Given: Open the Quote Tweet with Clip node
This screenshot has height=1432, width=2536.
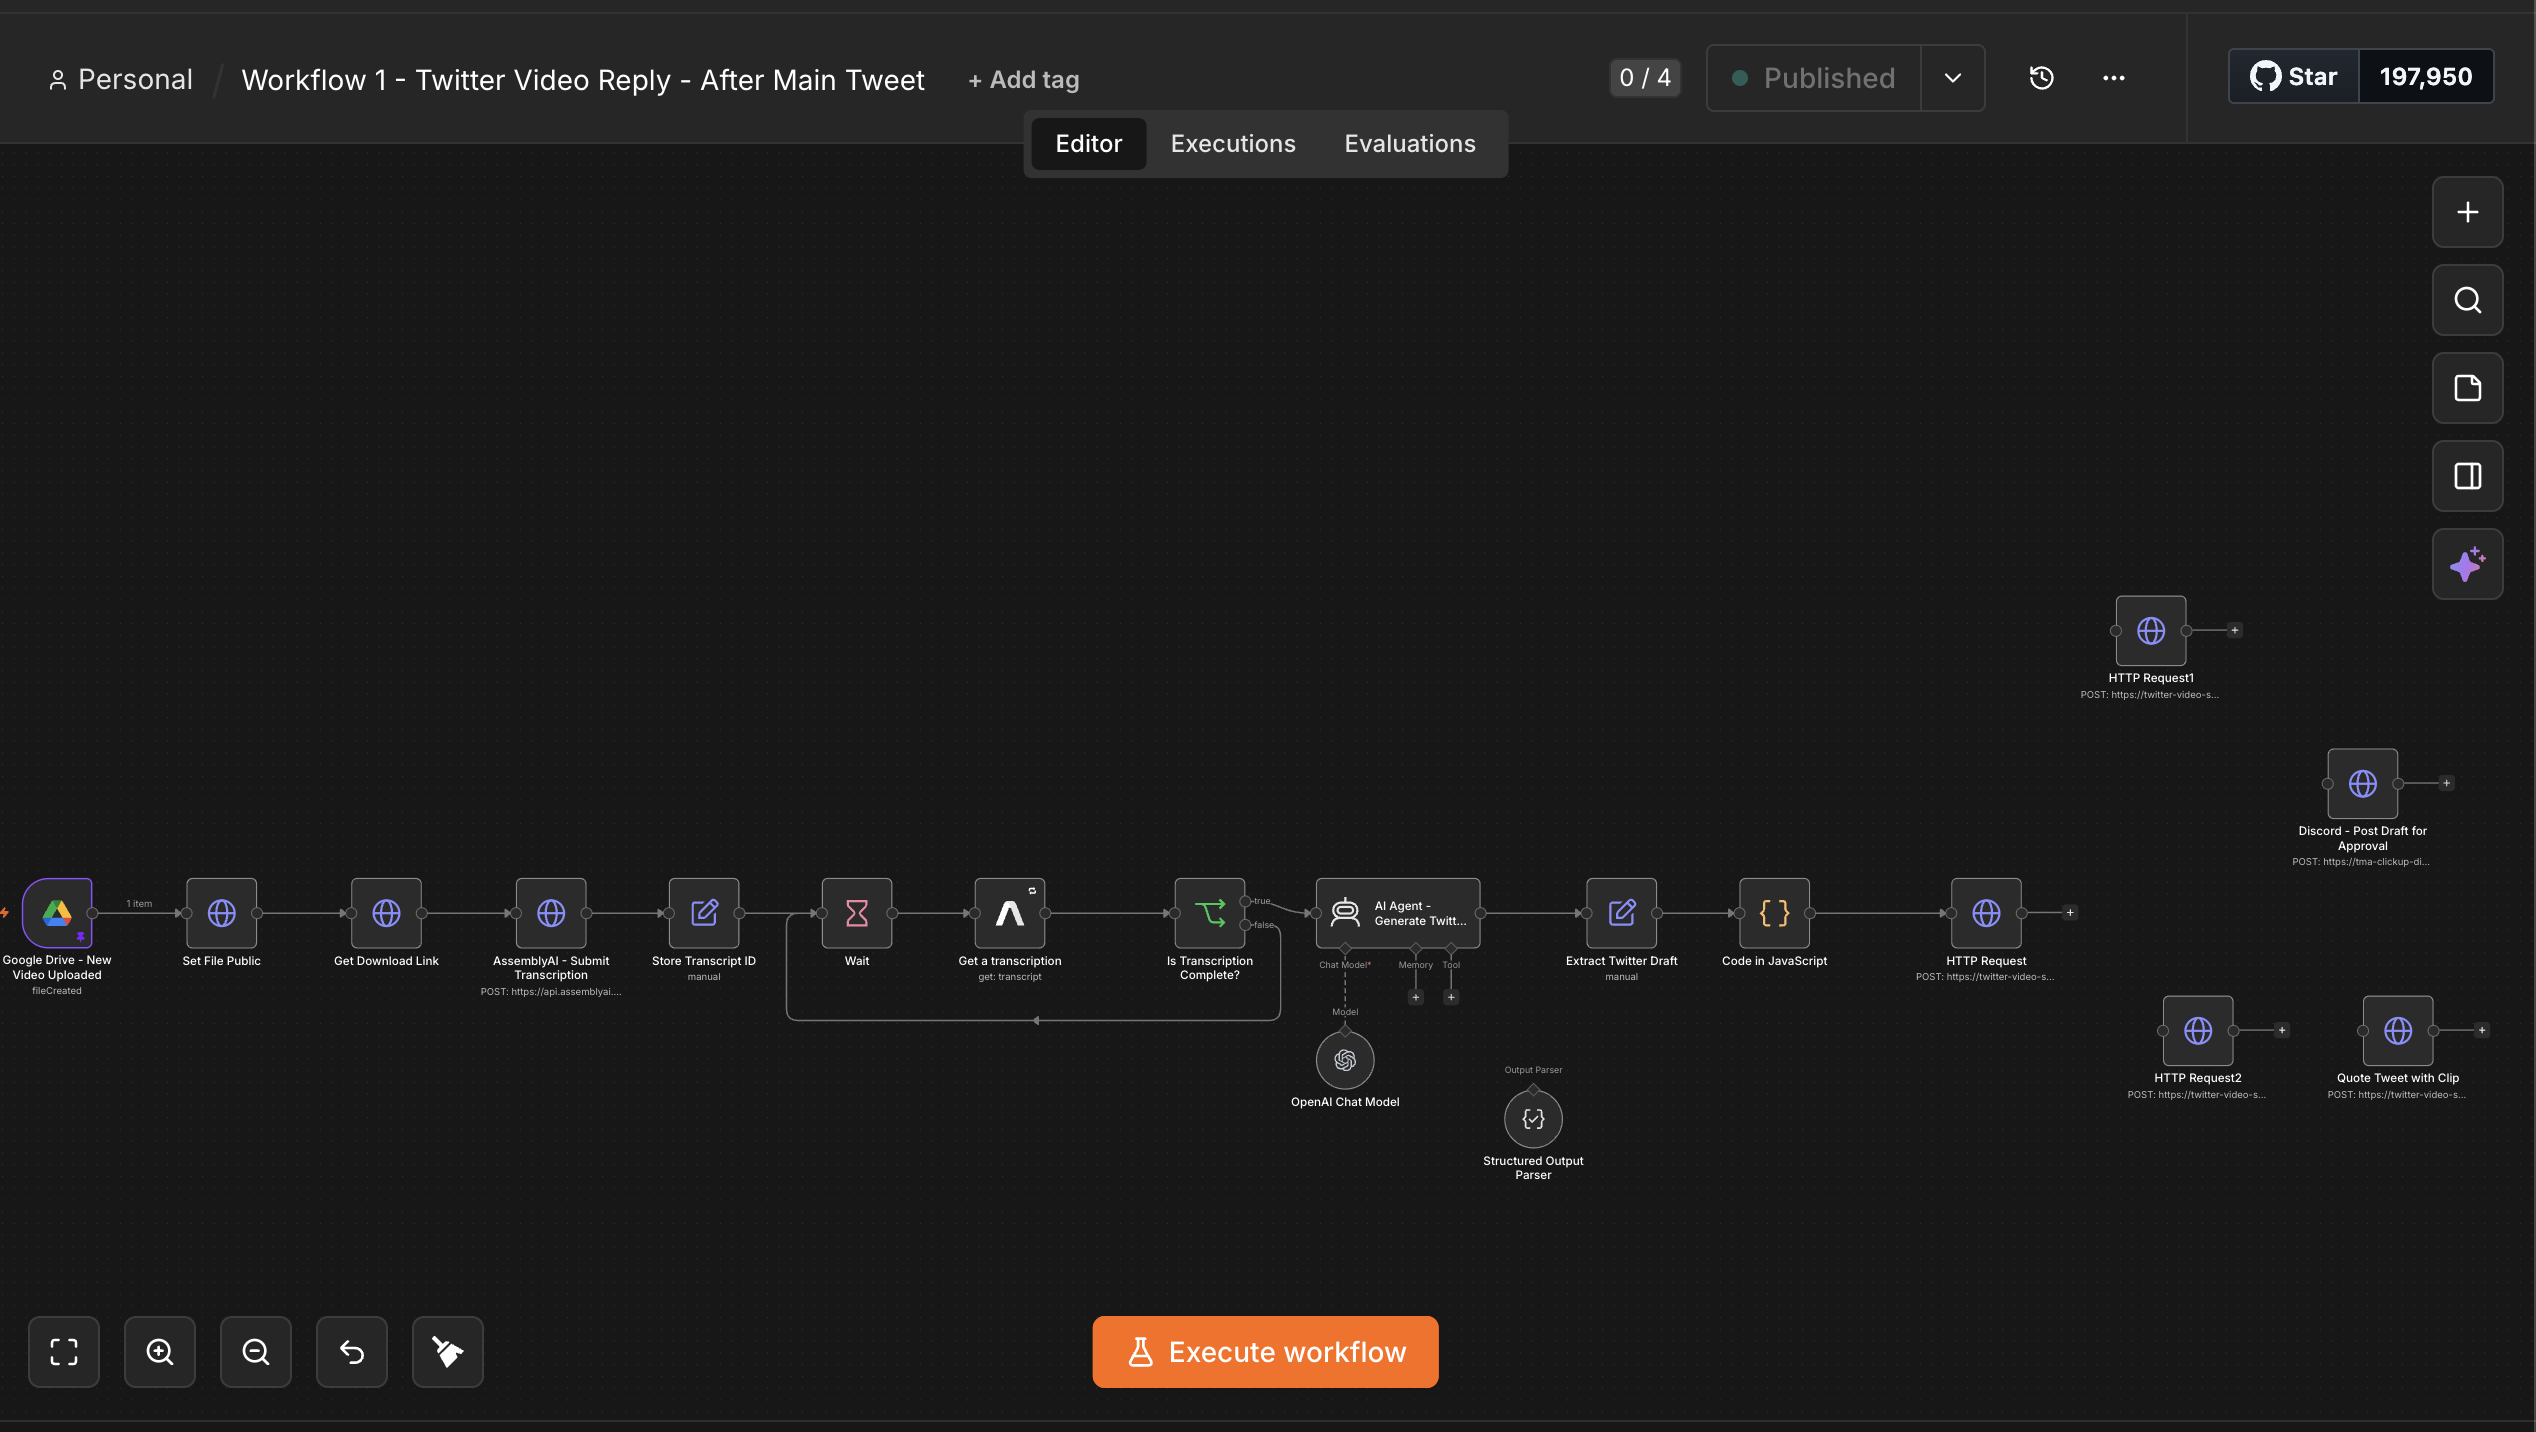Looking at the screenshot, I should (x=2398, y=1030).
